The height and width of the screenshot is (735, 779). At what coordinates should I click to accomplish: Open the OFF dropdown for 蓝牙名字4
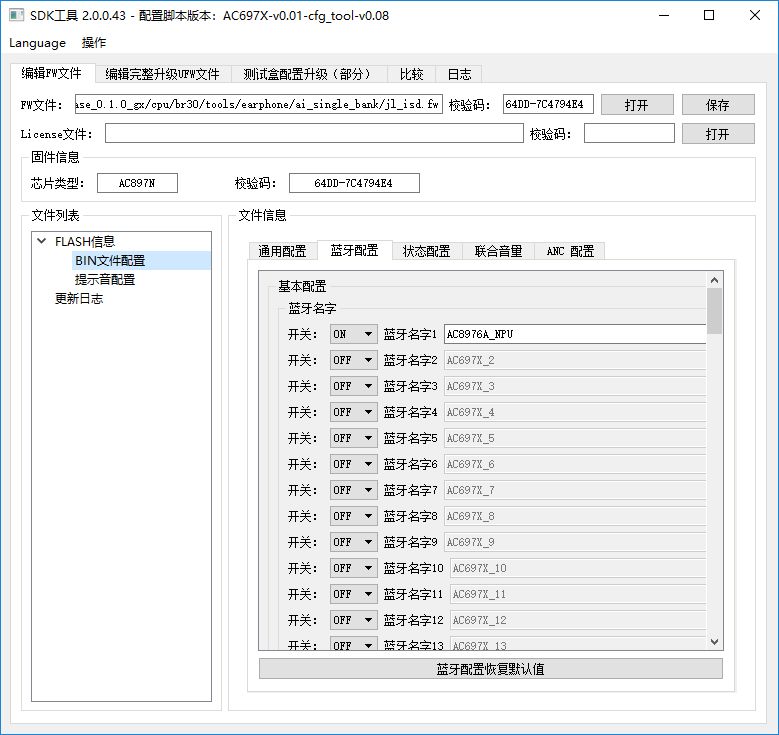click(354, 412)
